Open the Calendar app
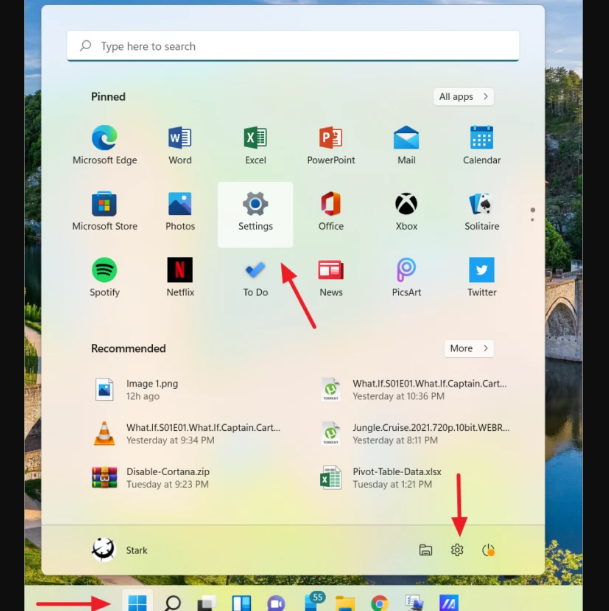 (x=482, y=145)
